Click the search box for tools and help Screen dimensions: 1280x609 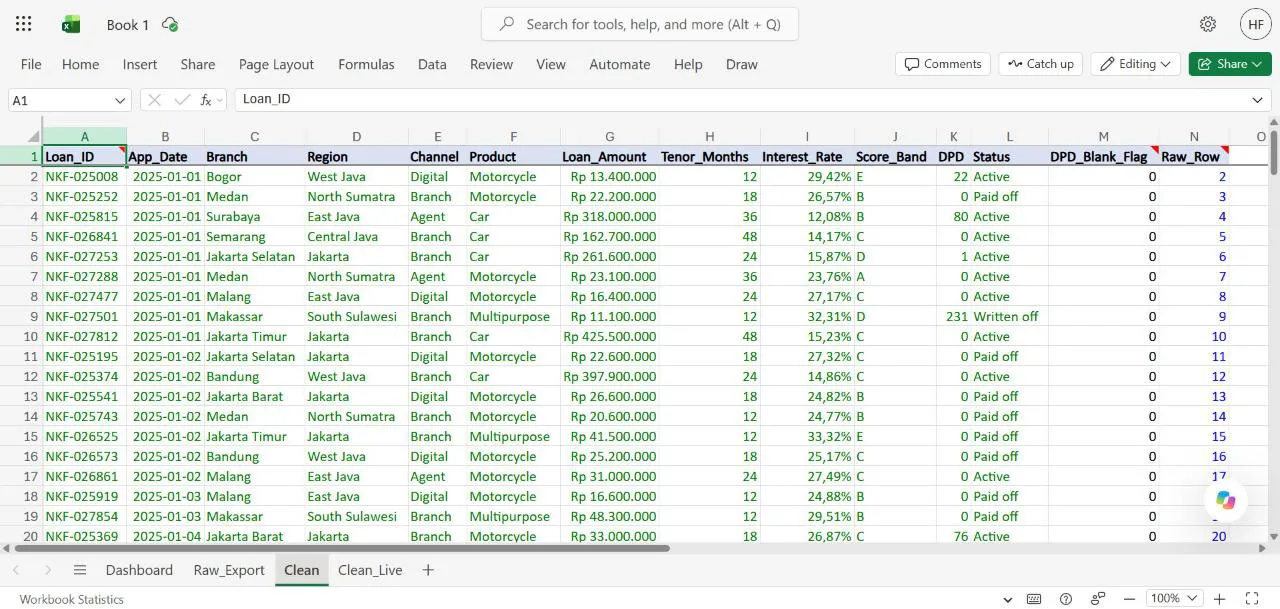pyautogui.click(x=640, y=24)
